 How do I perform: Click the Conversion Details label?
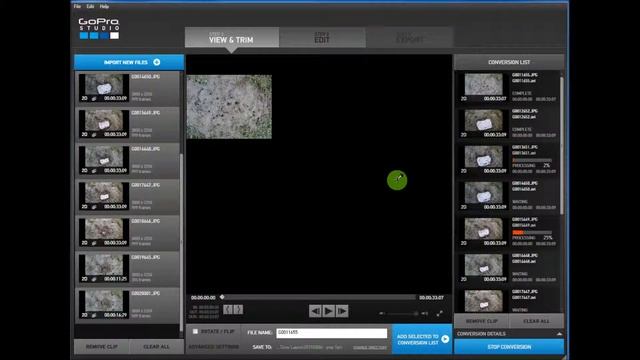click(x=482, y=334)
